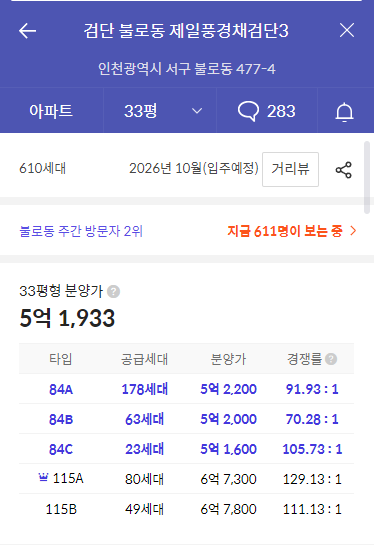Screen dimensions: 374x545
Task: Click 2026년 10월(입주예정) move-in date
Action: [194, 169]
